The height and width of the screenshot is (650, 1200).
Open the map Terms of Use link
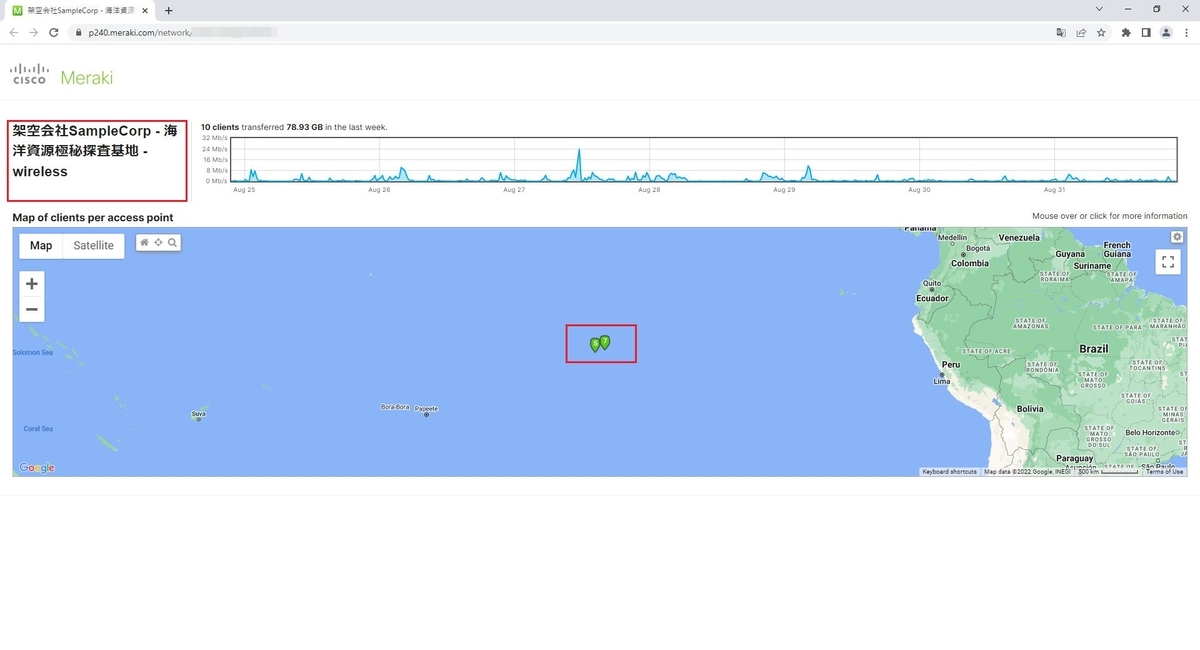click(1164, 471)
